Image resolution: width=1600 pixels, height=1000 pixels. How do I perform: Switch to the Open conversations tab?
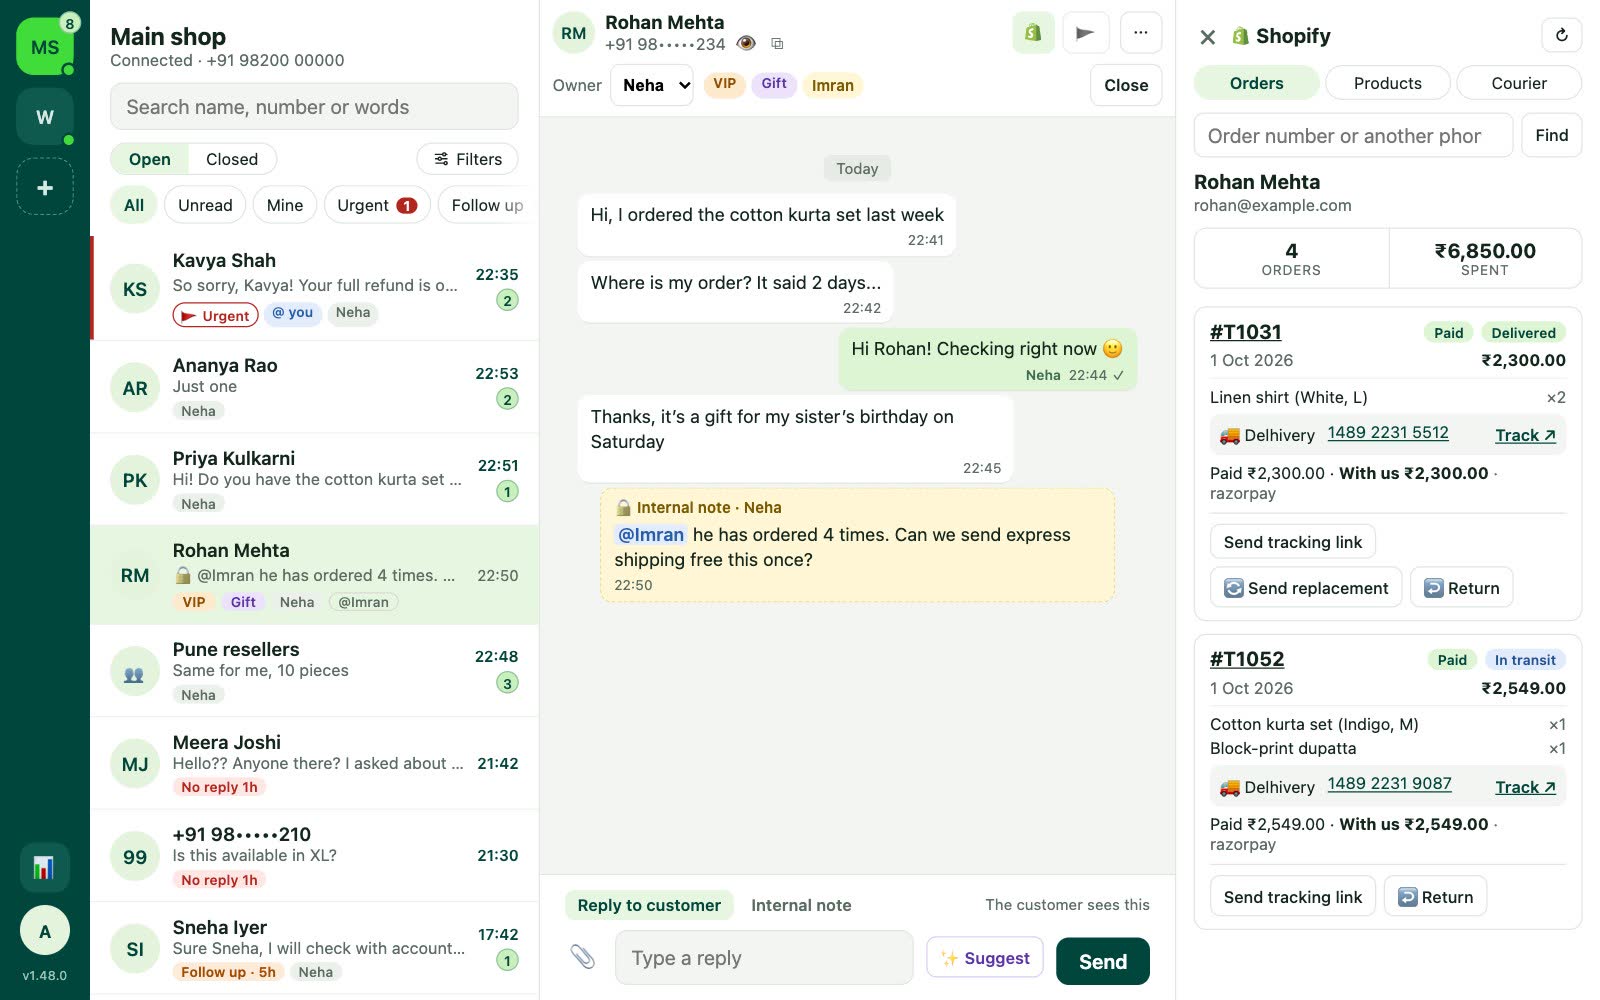150,159
